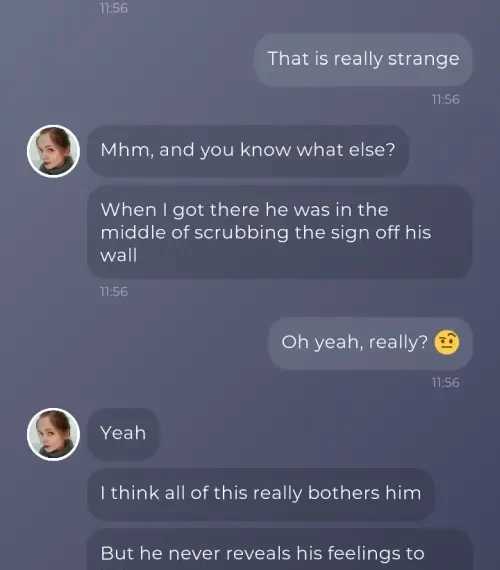Click the raised-eyebrow emoji in the sent message
The width and height of the screenshot is (500, 570).
447,342
